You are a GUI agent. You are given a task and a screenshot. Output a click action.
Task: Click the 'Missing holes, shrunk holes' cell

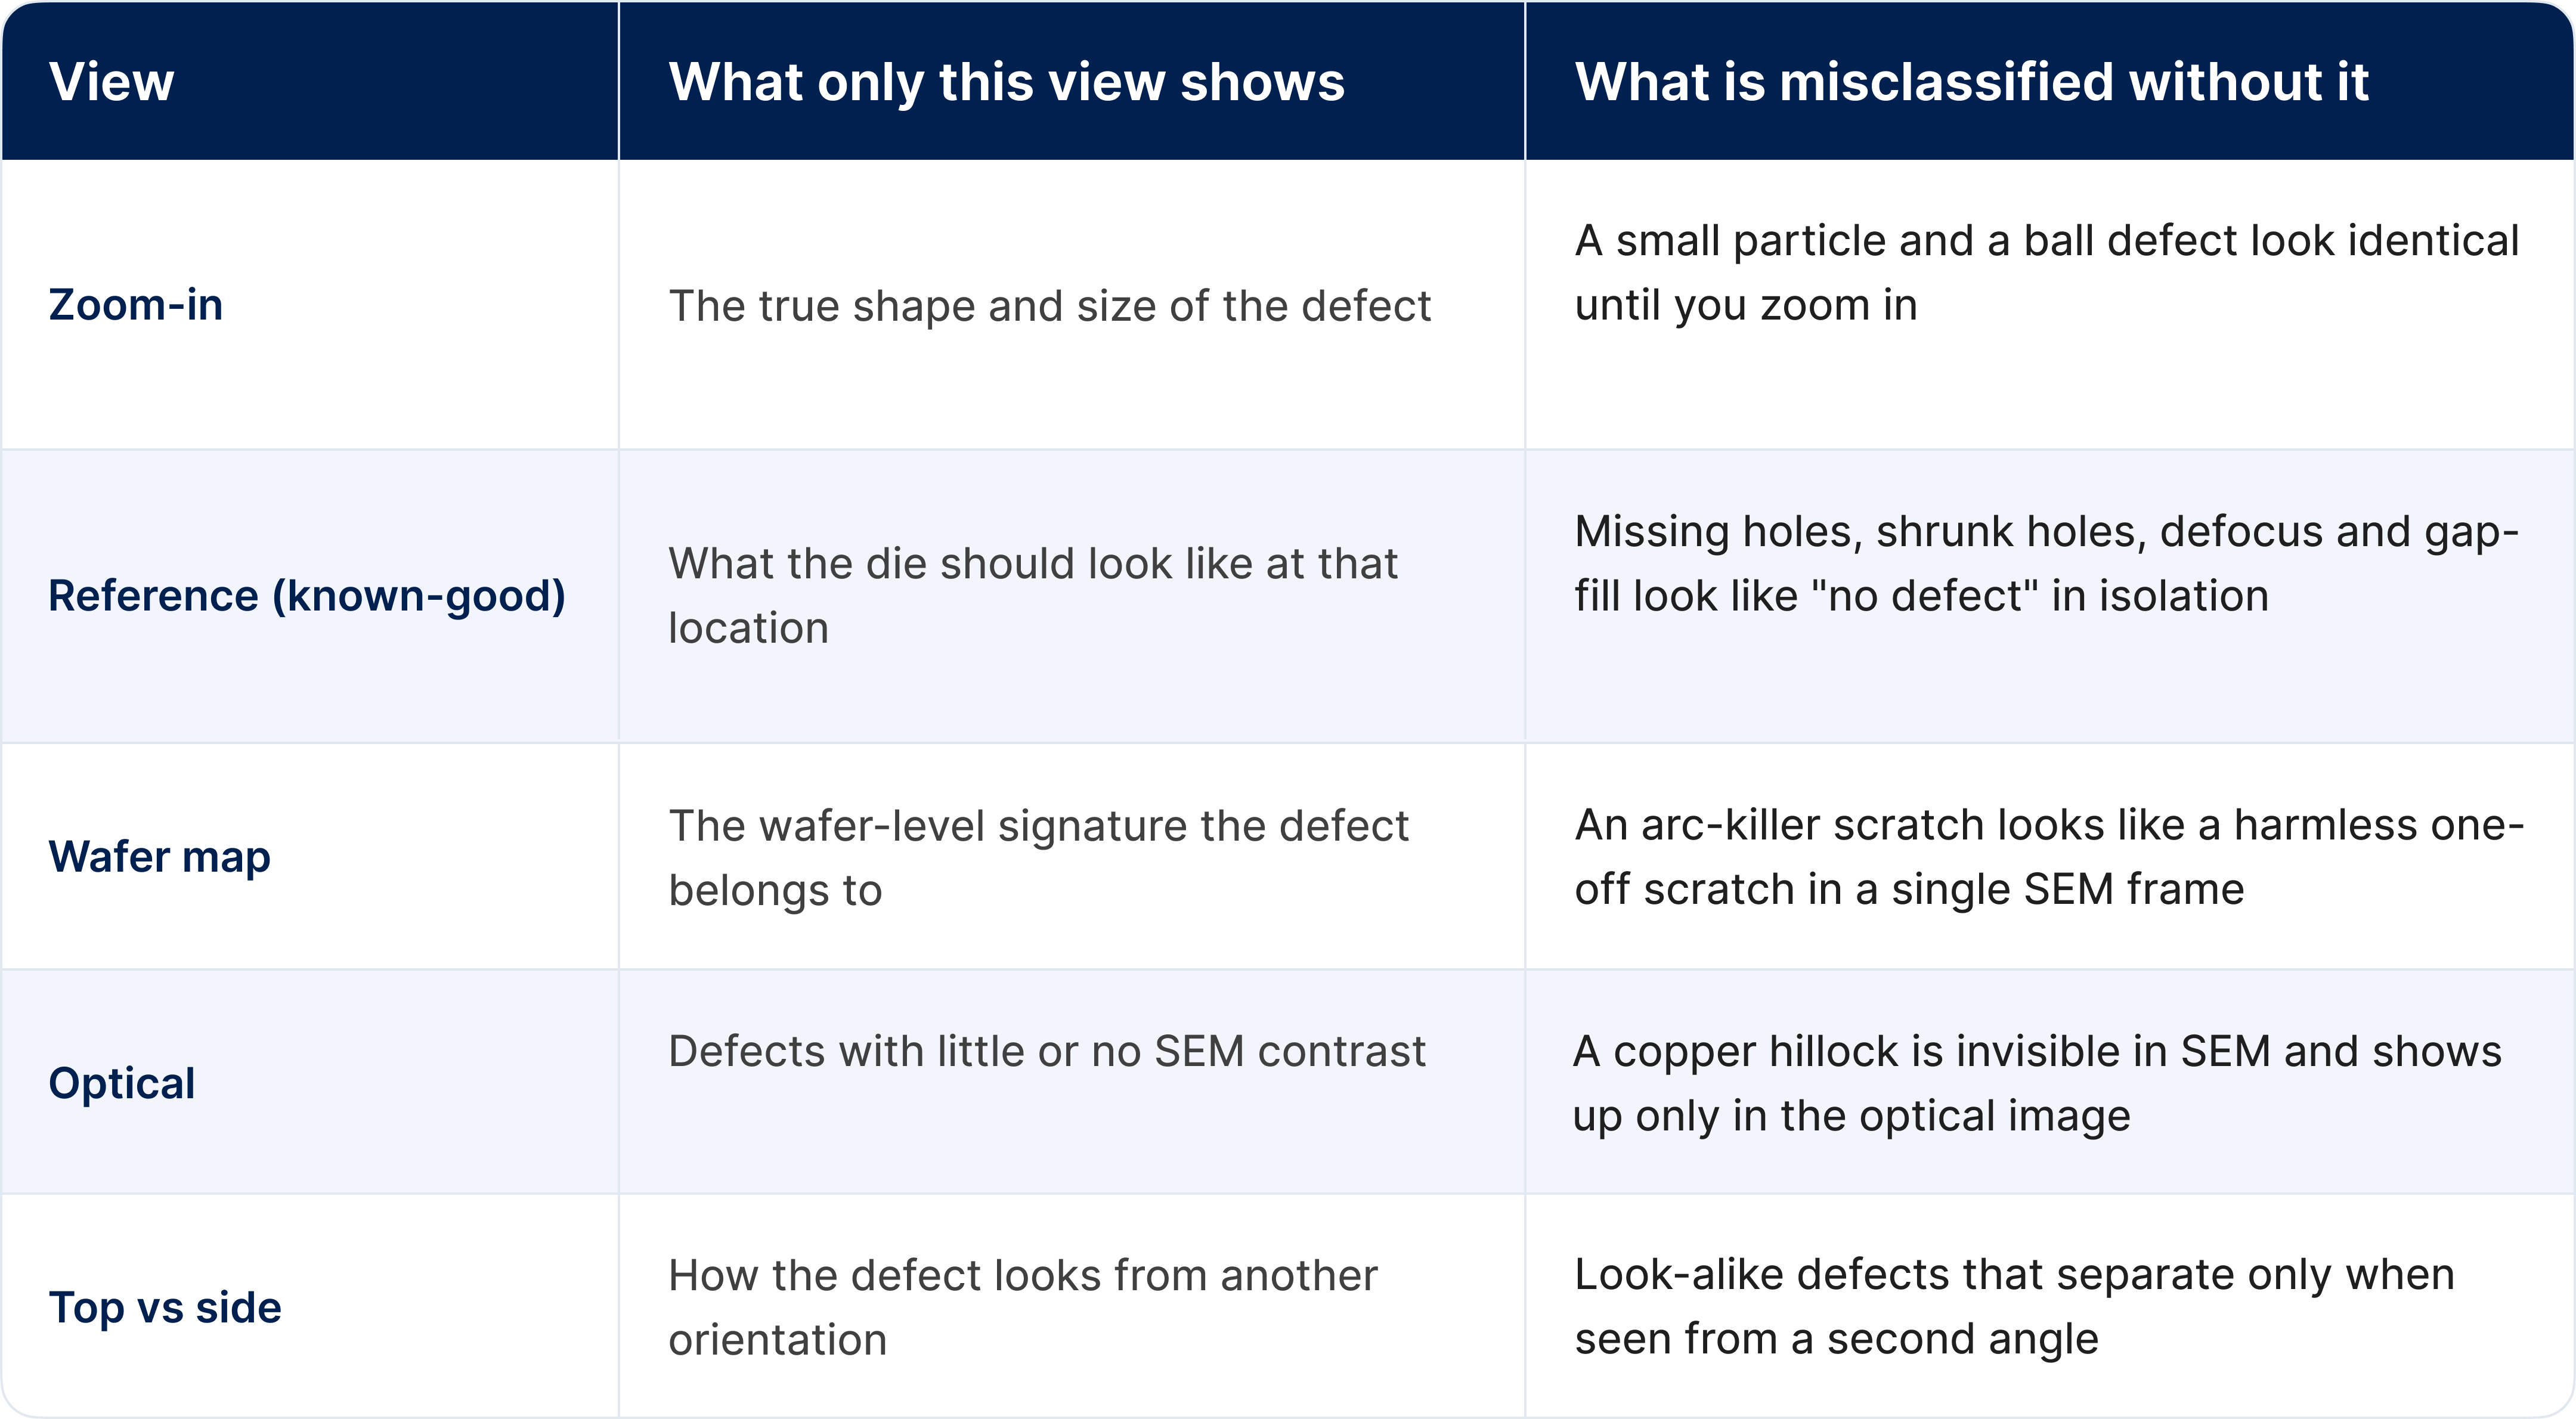(x=2046, y=563)
